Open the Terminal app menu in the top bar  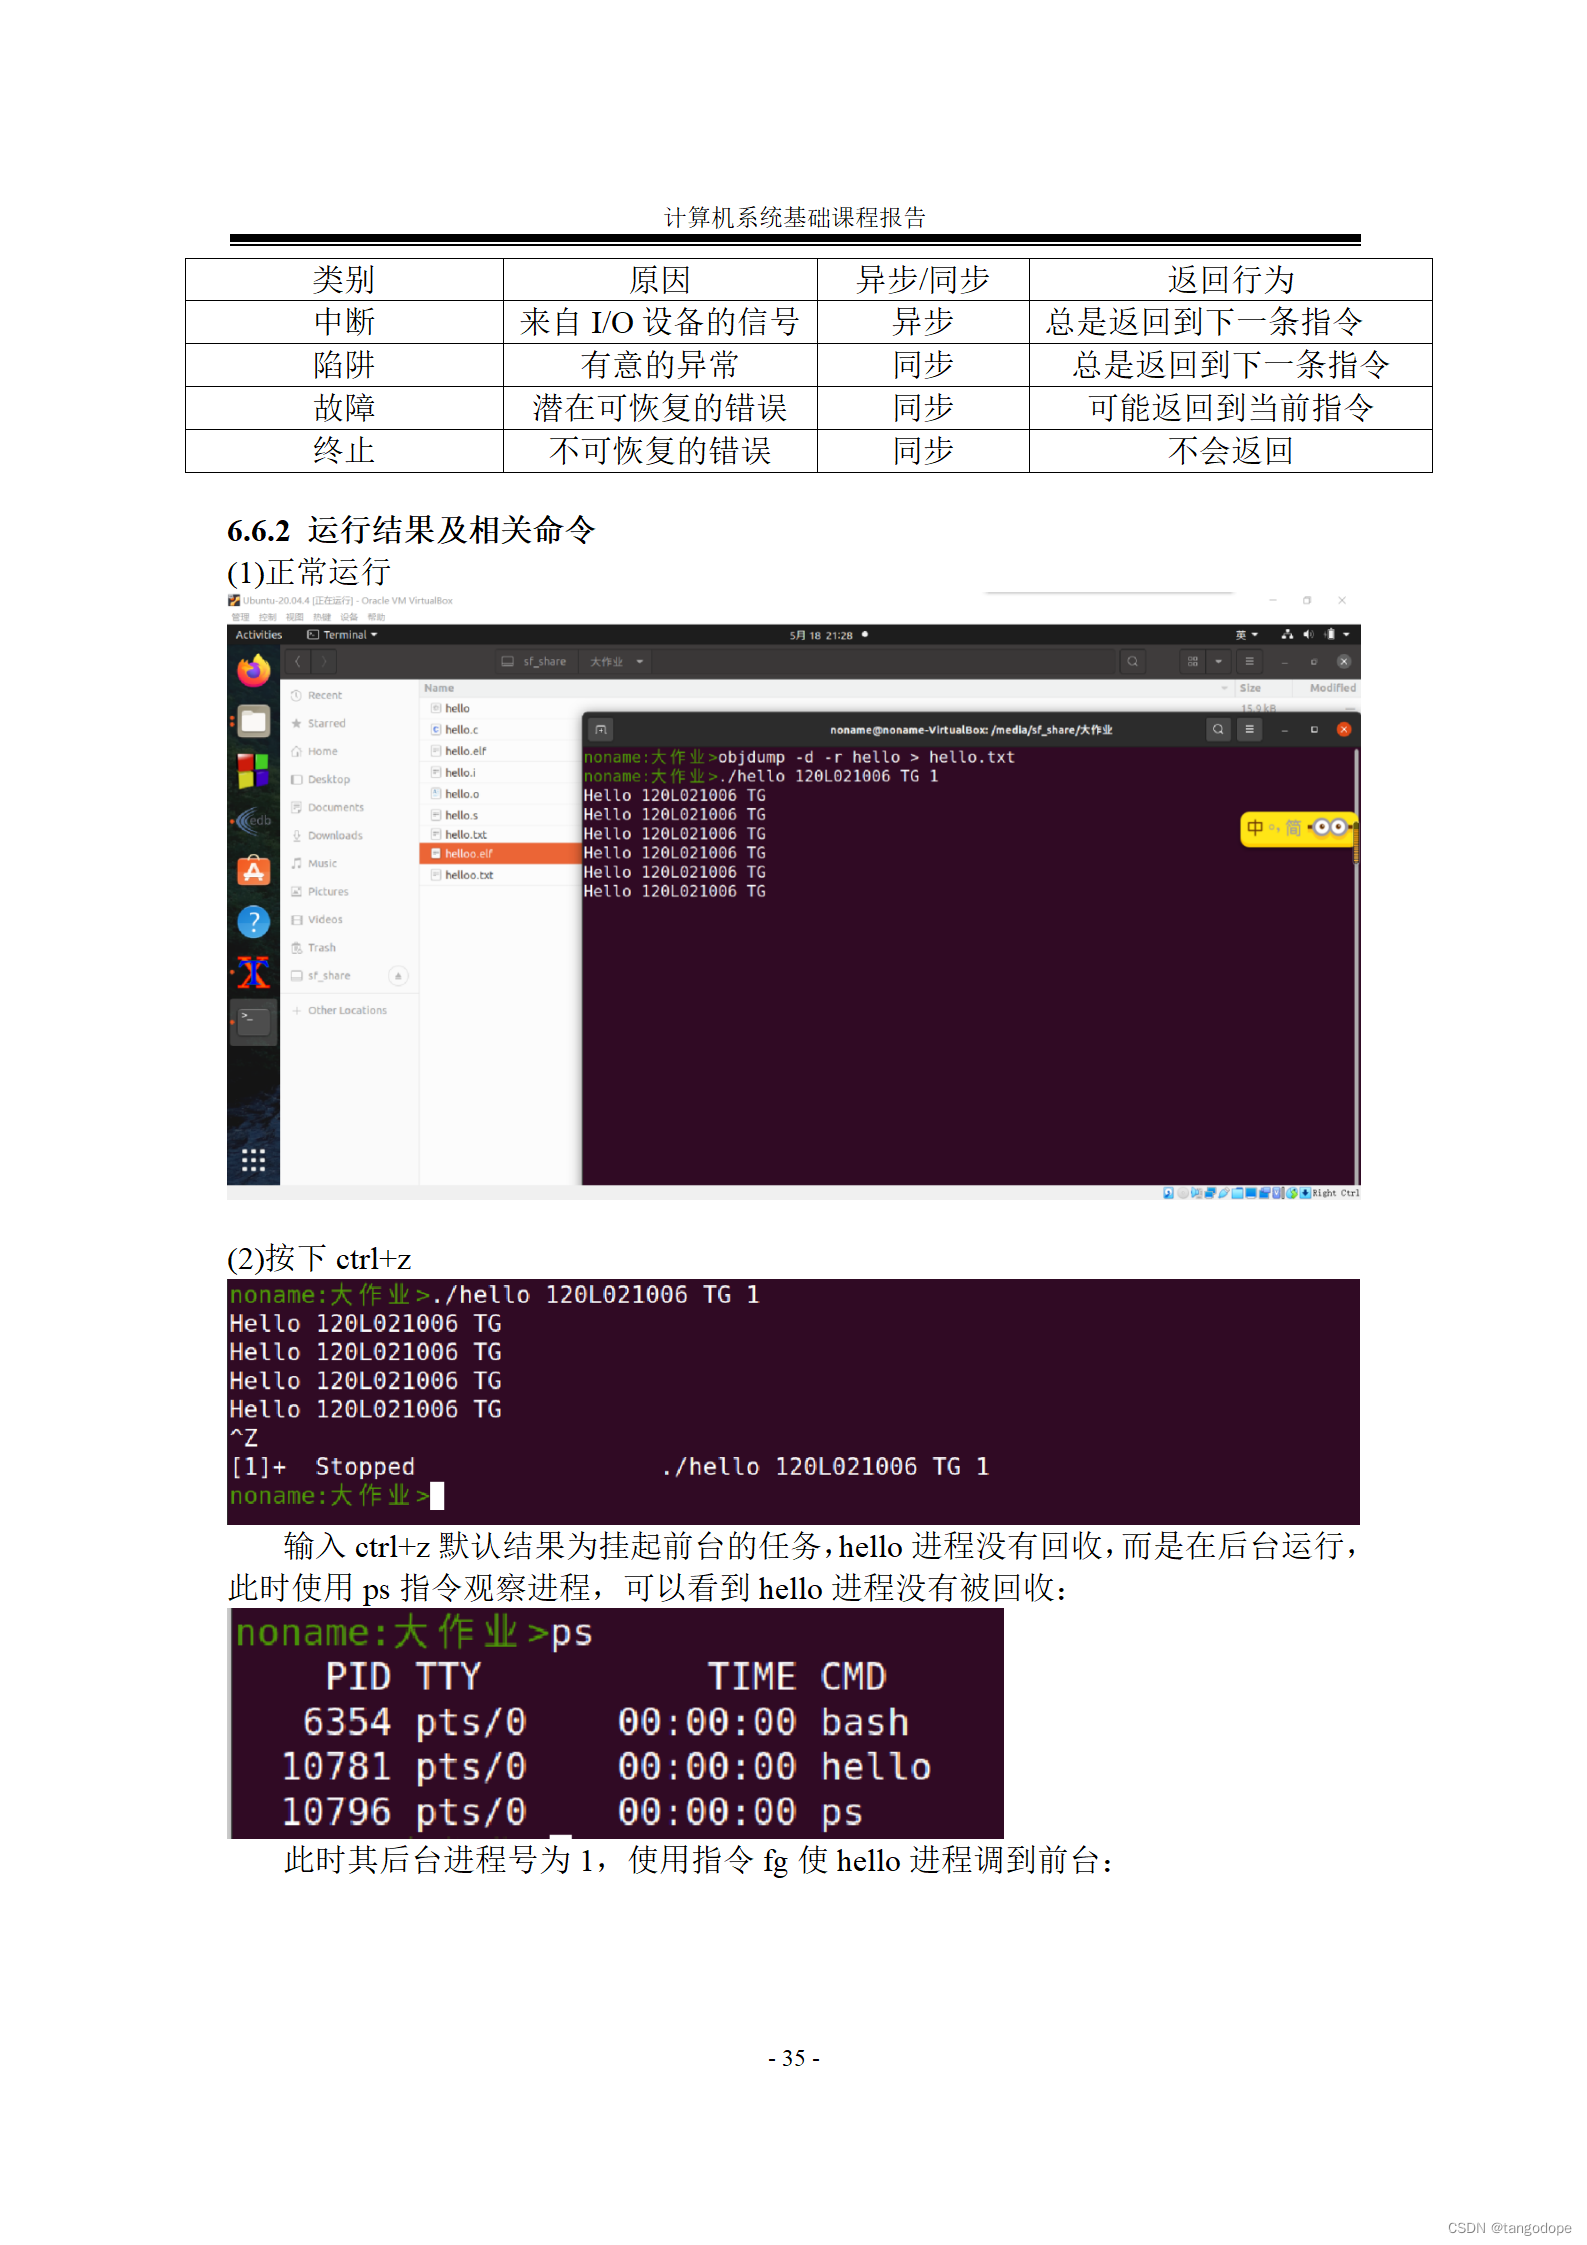[x=342, y=634]
